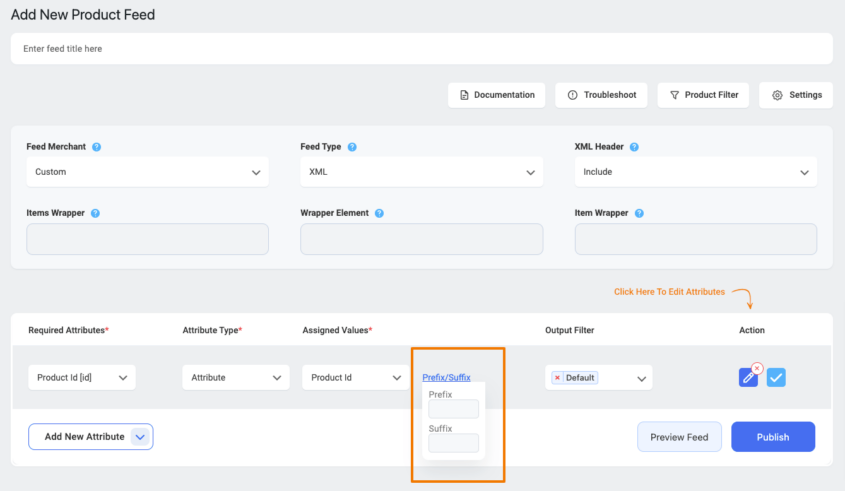The width and height of the screenshot is (845, 491).
Task: Open the Product Filter options
Action: [x=703, y=95]
